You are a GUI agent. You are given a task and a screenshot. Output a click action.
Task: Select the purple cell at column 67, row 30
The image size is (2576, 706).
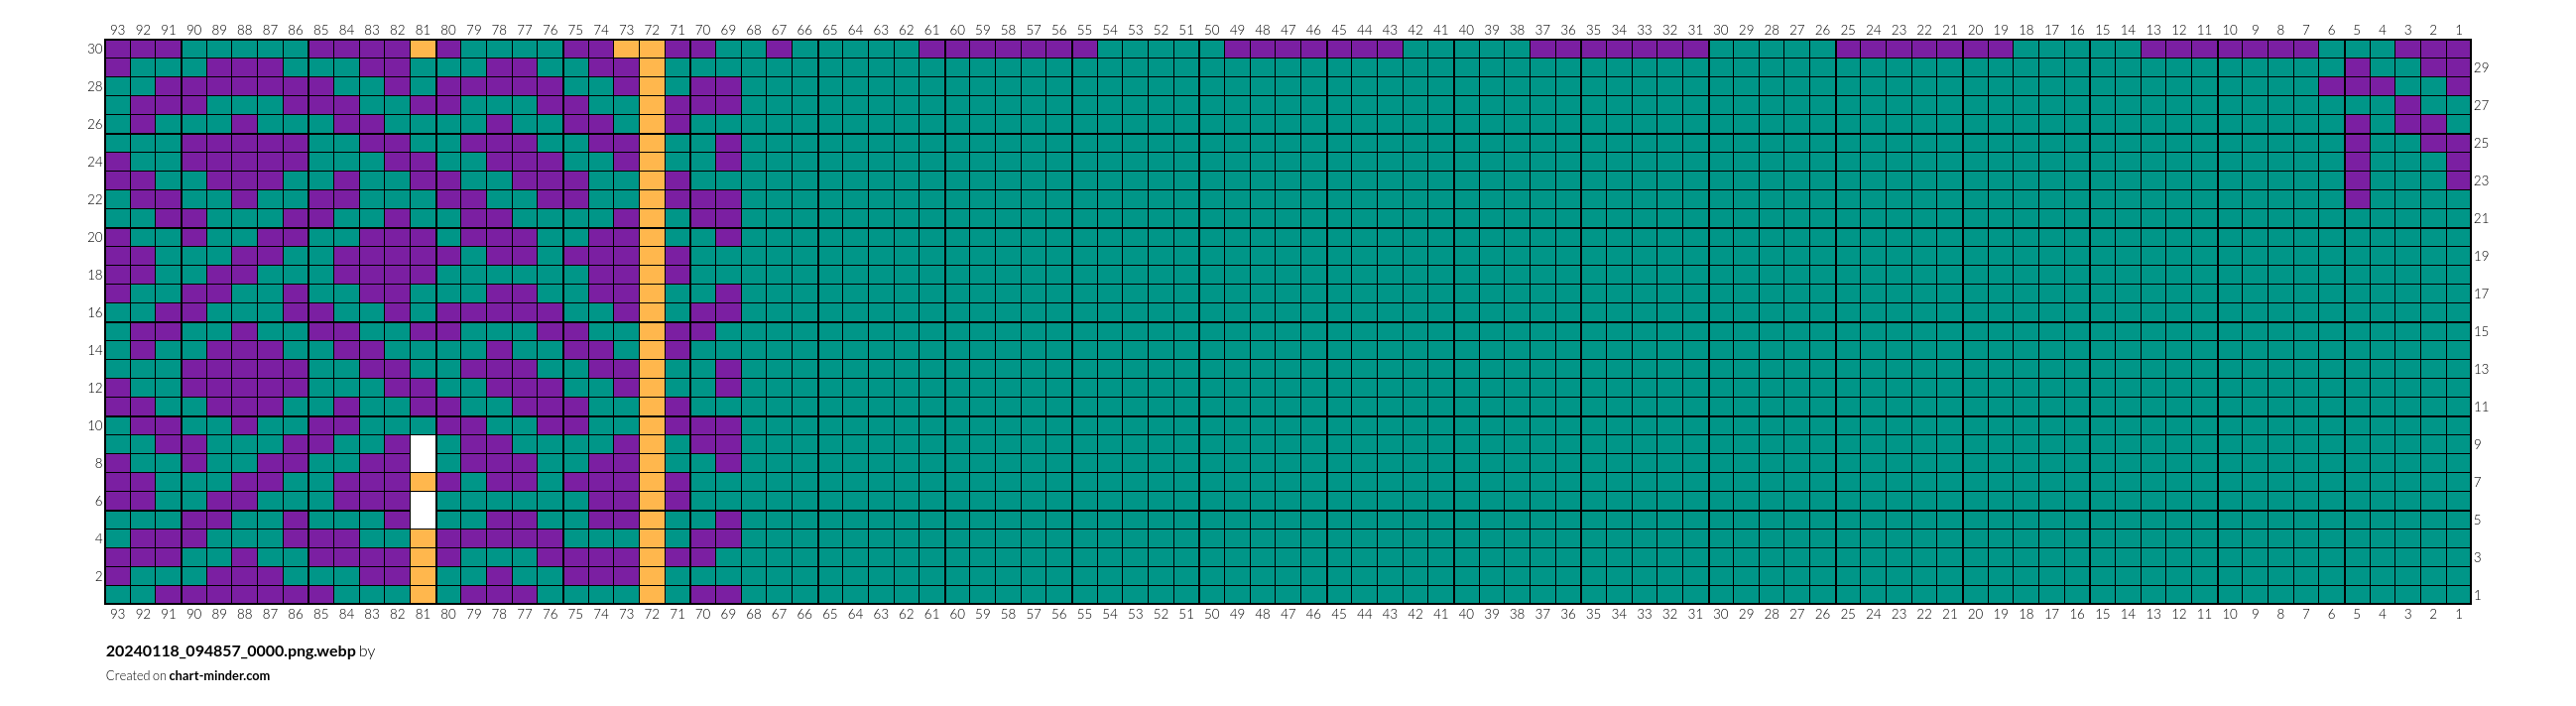779,49
